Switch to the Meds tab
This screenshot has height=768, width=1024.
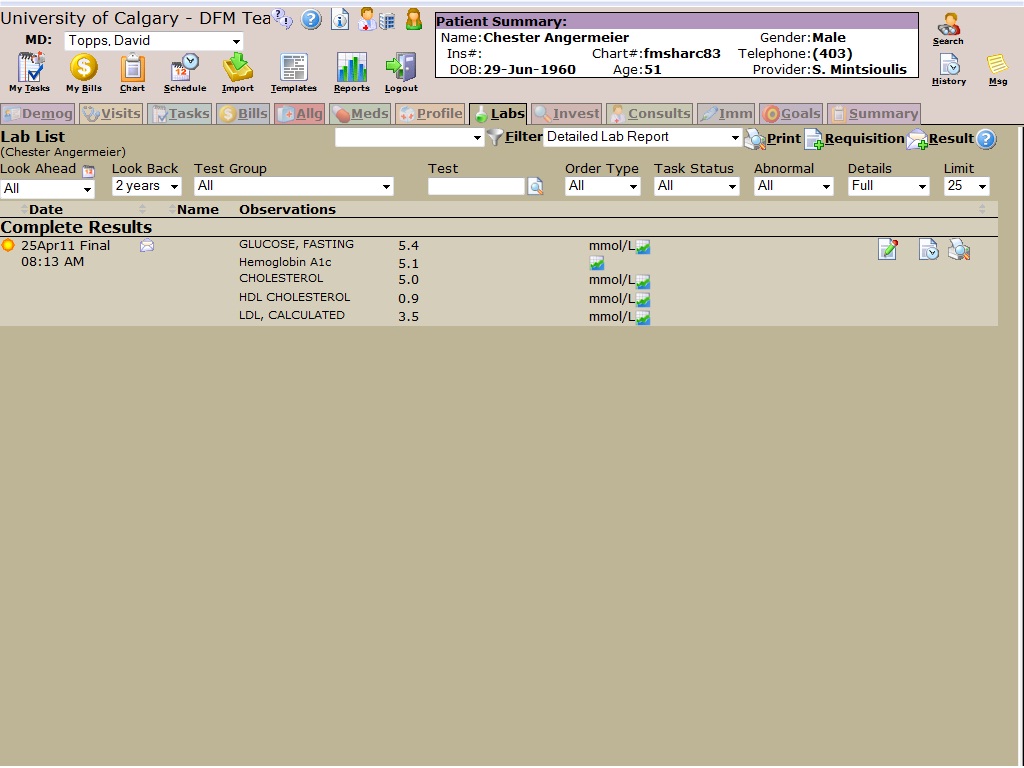[359, 114]
